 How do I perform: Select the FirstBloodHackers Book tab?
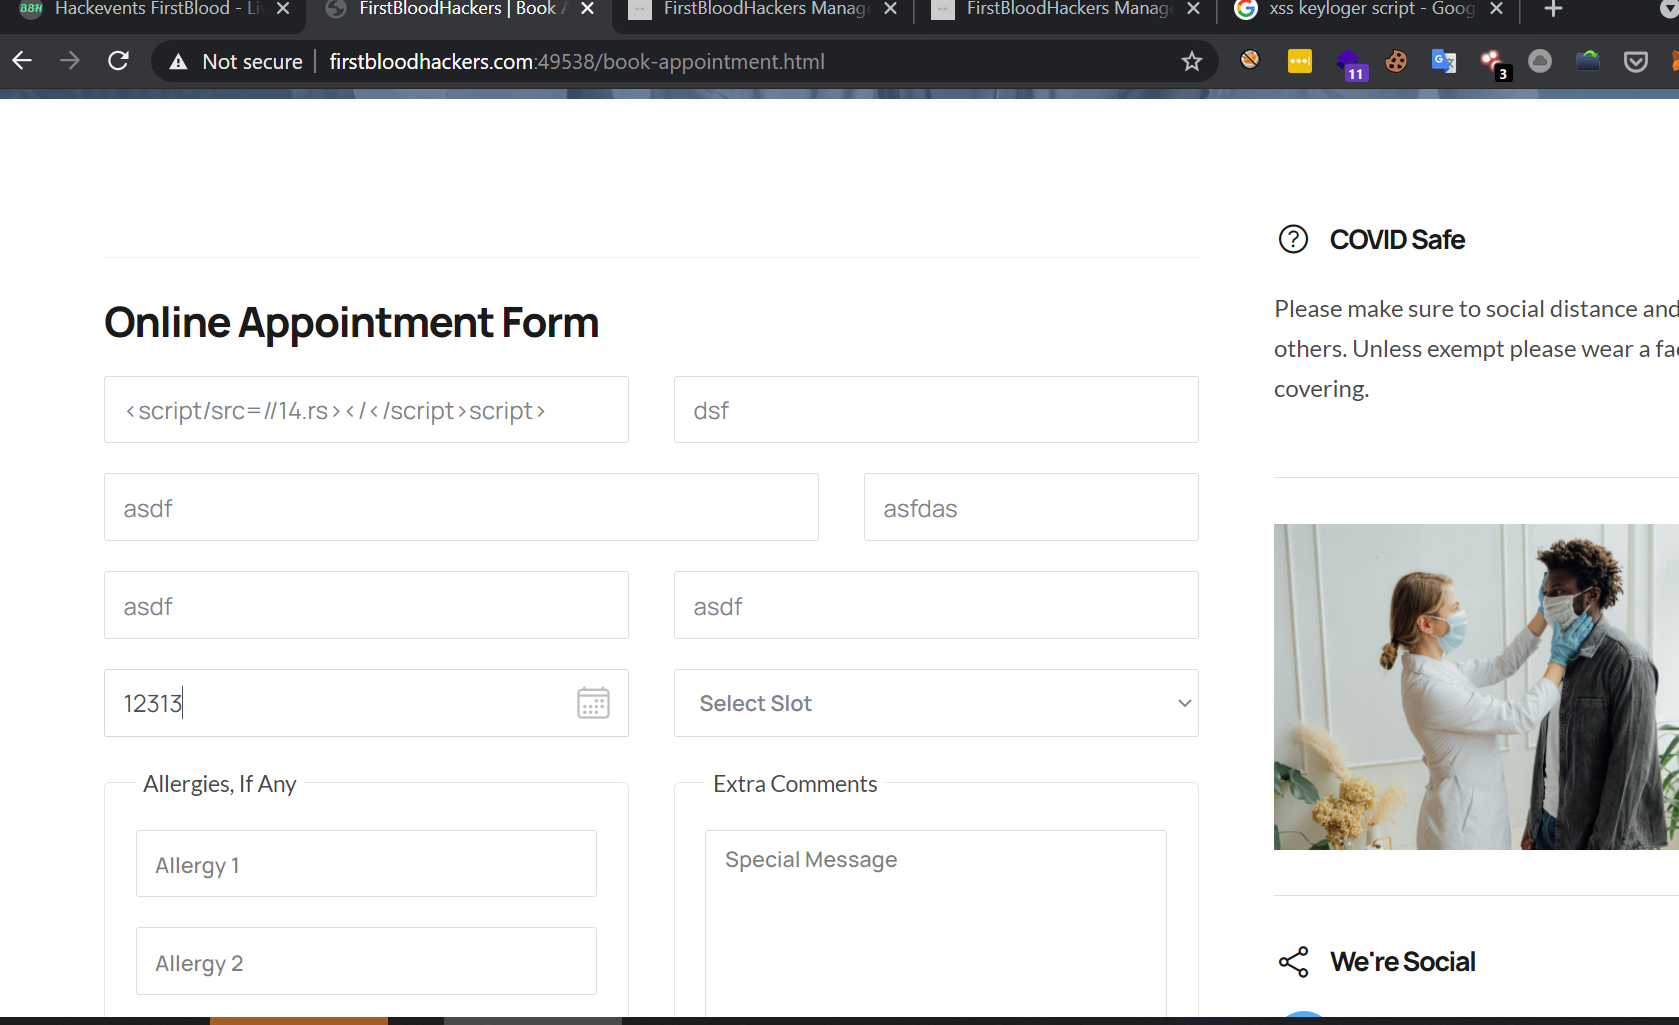[x=458, y=9]
